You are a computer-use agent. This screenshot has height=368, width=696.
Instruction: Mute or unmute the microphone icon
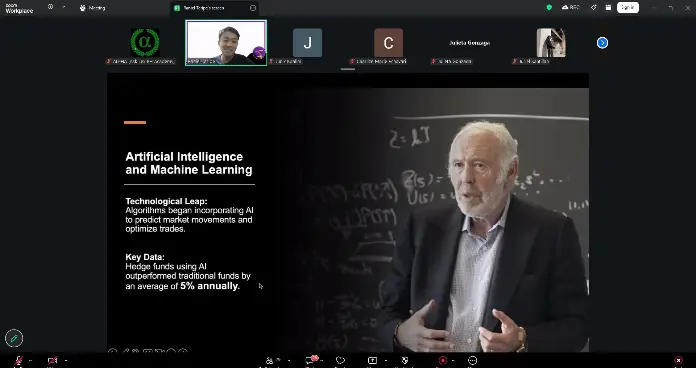pos(19,360)
